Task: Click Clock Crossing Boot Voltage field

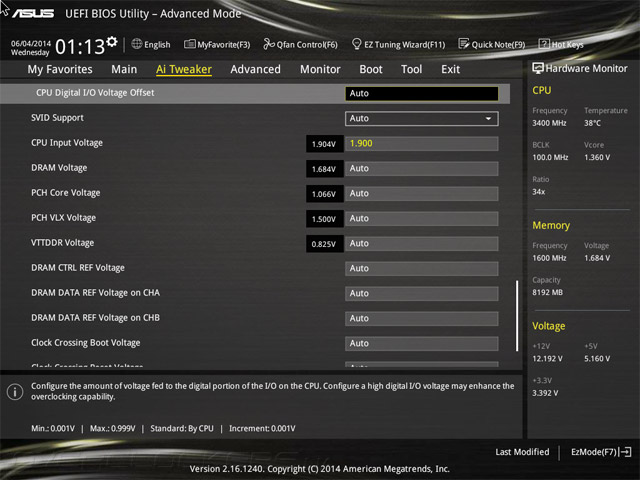Action: tap(422, 343)
